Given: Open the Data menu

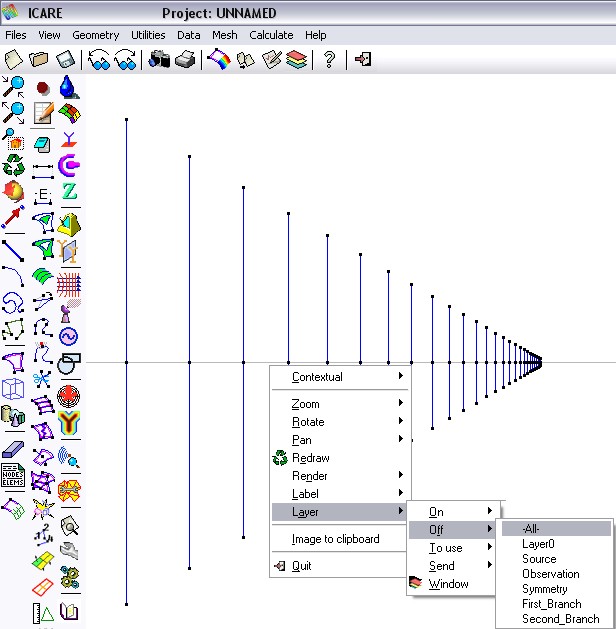Looking at the screenshot, I should pyautogui.click(x=188, y=35).
